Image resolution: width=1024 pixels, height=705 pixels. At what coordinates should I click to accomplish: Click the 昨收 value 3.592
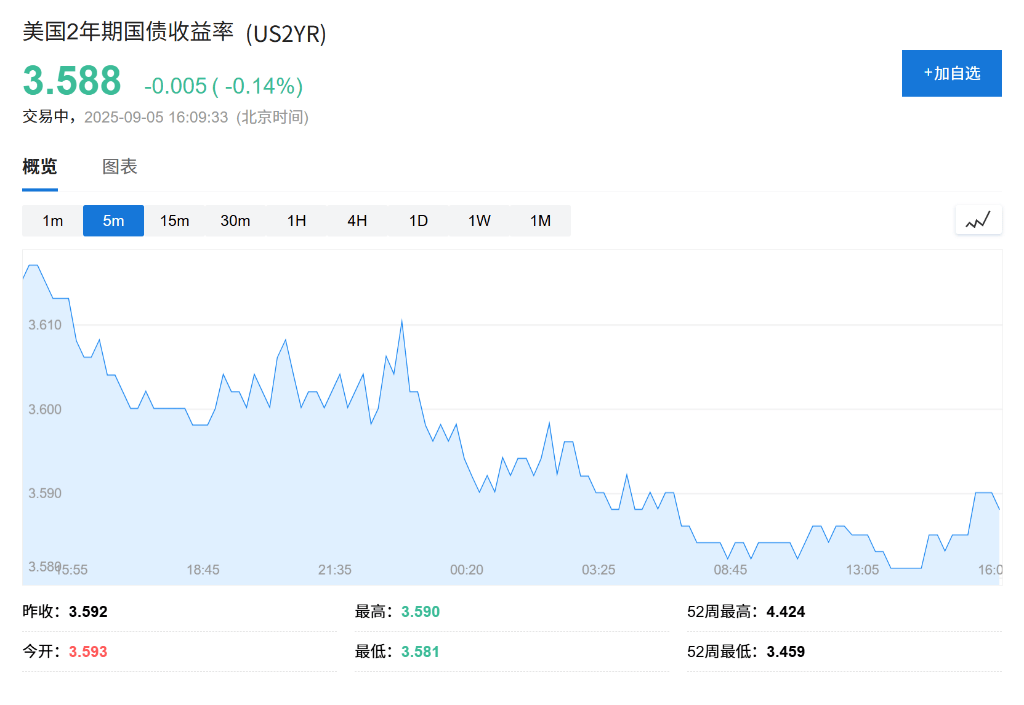pos(90,610)
